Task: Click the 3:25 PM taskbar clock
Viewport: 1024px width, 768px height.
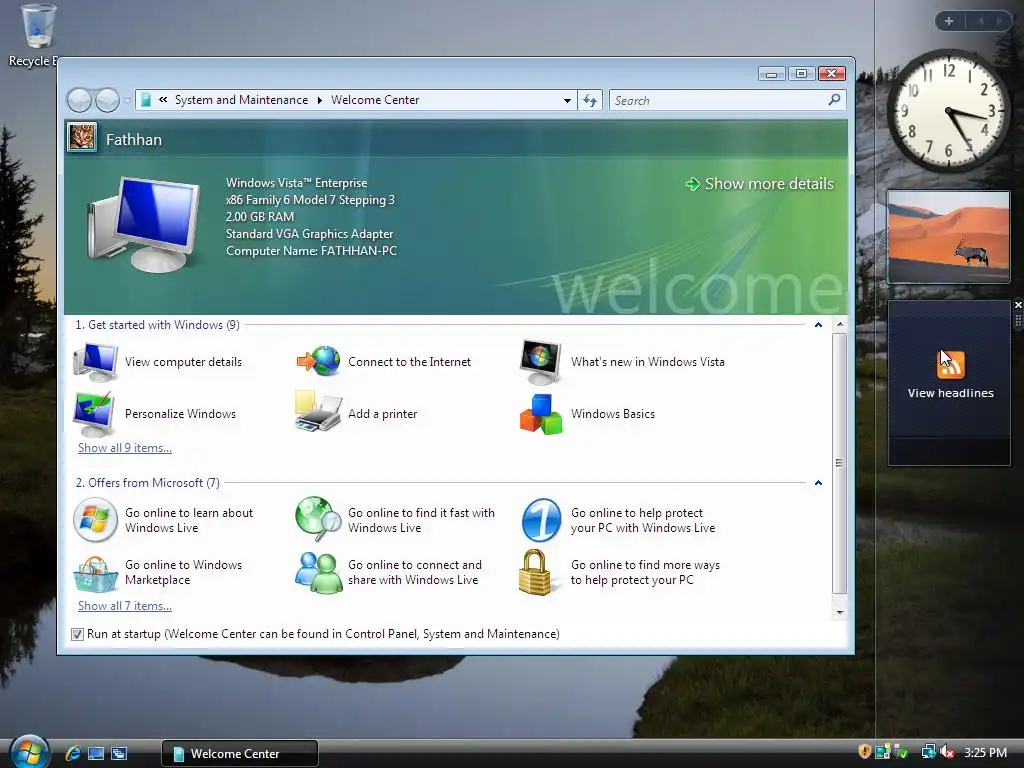Action: click(985, 752)
